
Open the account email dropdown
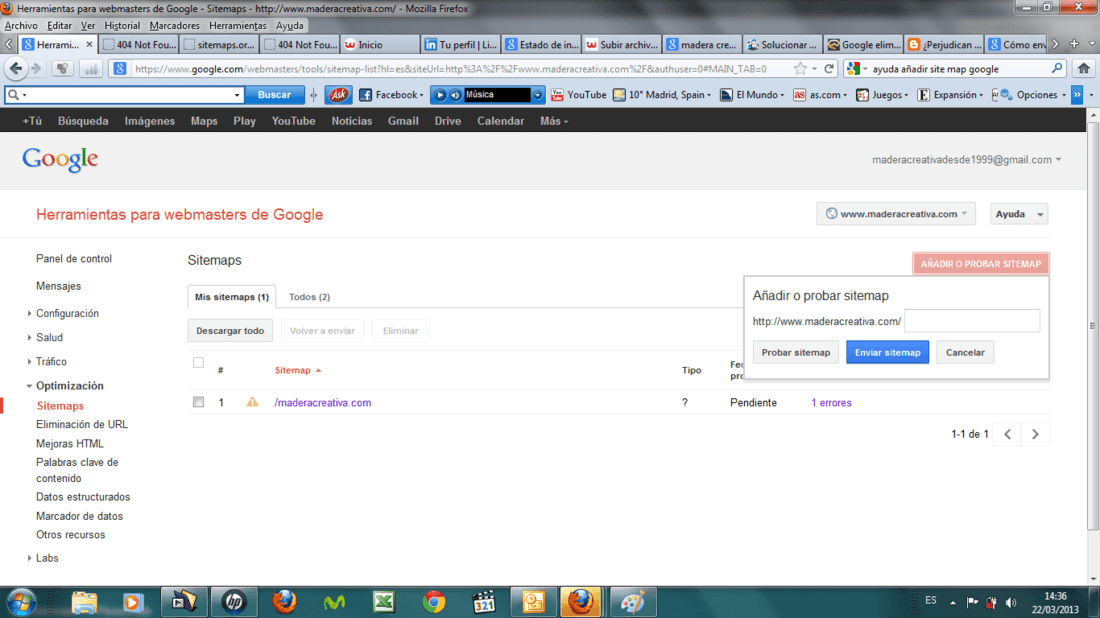point(966,160)
